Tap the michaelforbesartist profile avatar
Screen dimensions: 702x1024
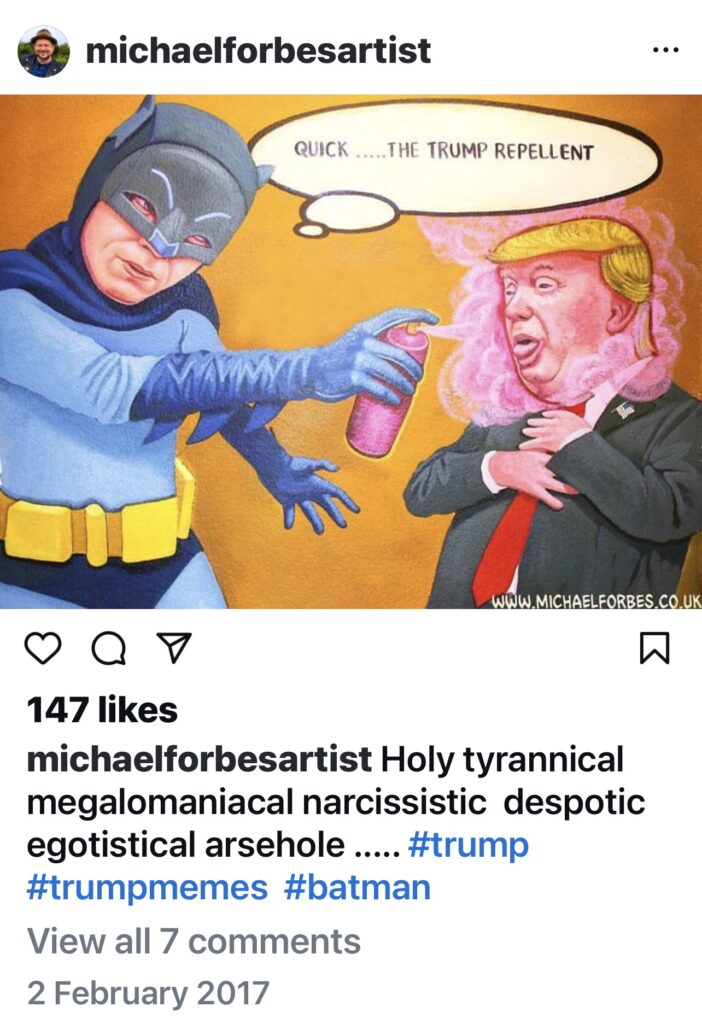[x=43, y=52]
